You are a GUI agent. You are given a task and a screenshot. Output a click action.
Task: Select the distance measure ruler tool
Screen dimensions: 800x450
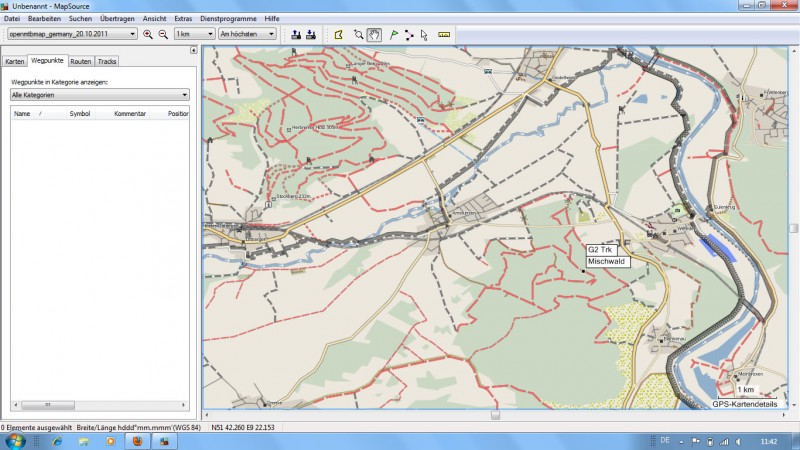[x=445, y=34]
